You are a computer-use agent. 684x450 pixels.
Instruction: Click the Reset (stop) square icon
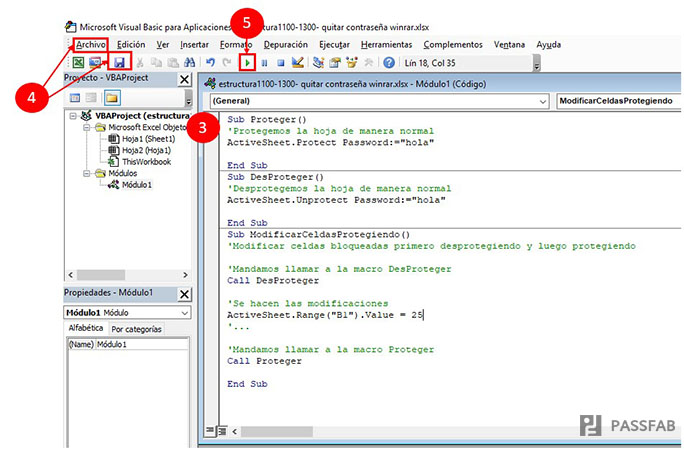280,63
